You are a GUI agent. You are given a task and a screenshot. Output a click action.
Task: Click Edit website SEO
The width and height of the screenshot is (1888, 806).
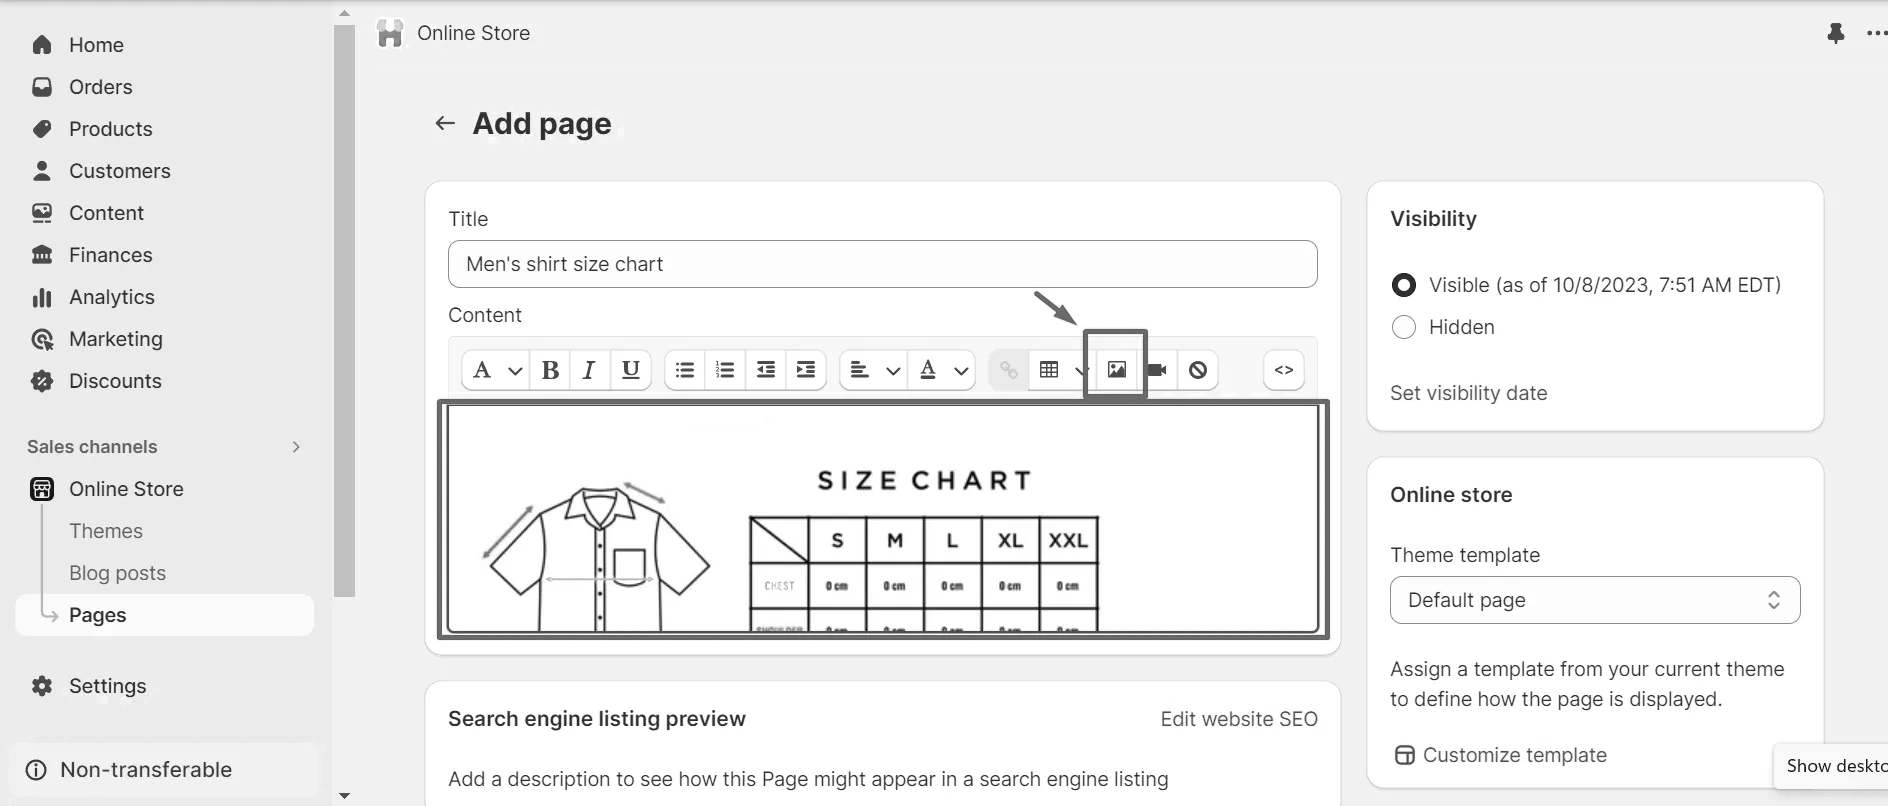point(1239,718)
